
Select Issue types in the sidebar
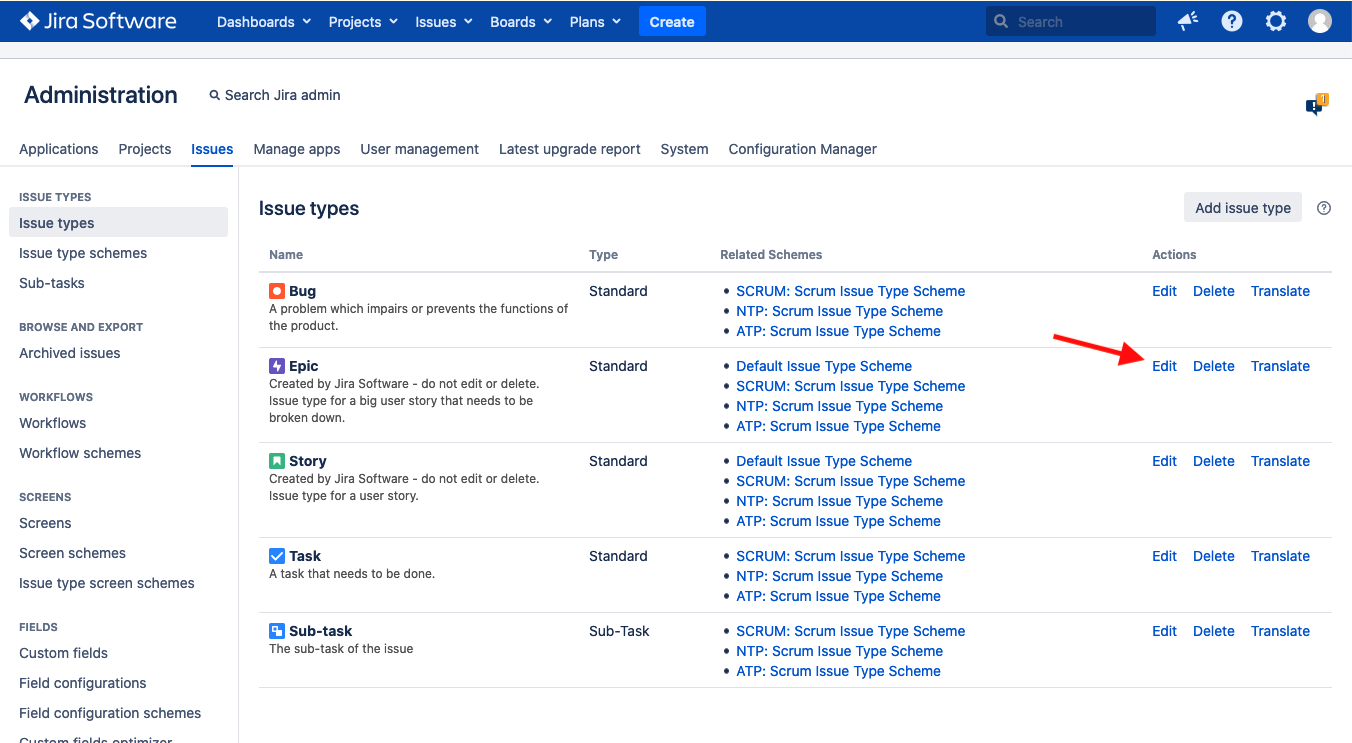point(118,223)
